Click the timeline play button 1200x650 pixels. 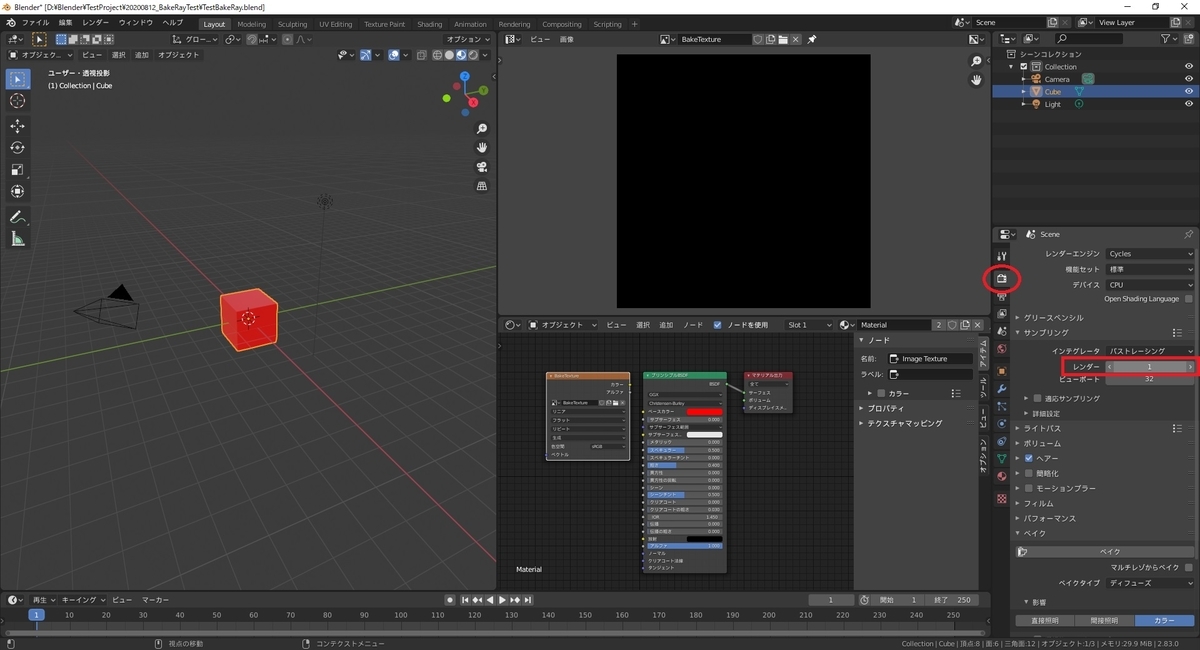click(x=502, y=600)
